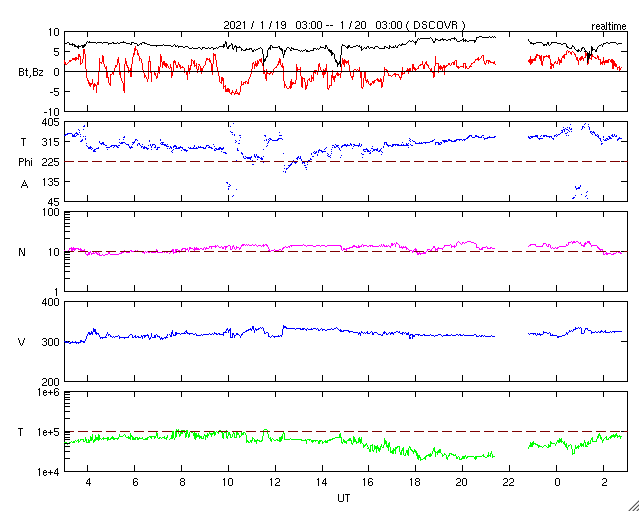Click the '200' velocity tick label
640x512 pixels.
click(52, 382)
